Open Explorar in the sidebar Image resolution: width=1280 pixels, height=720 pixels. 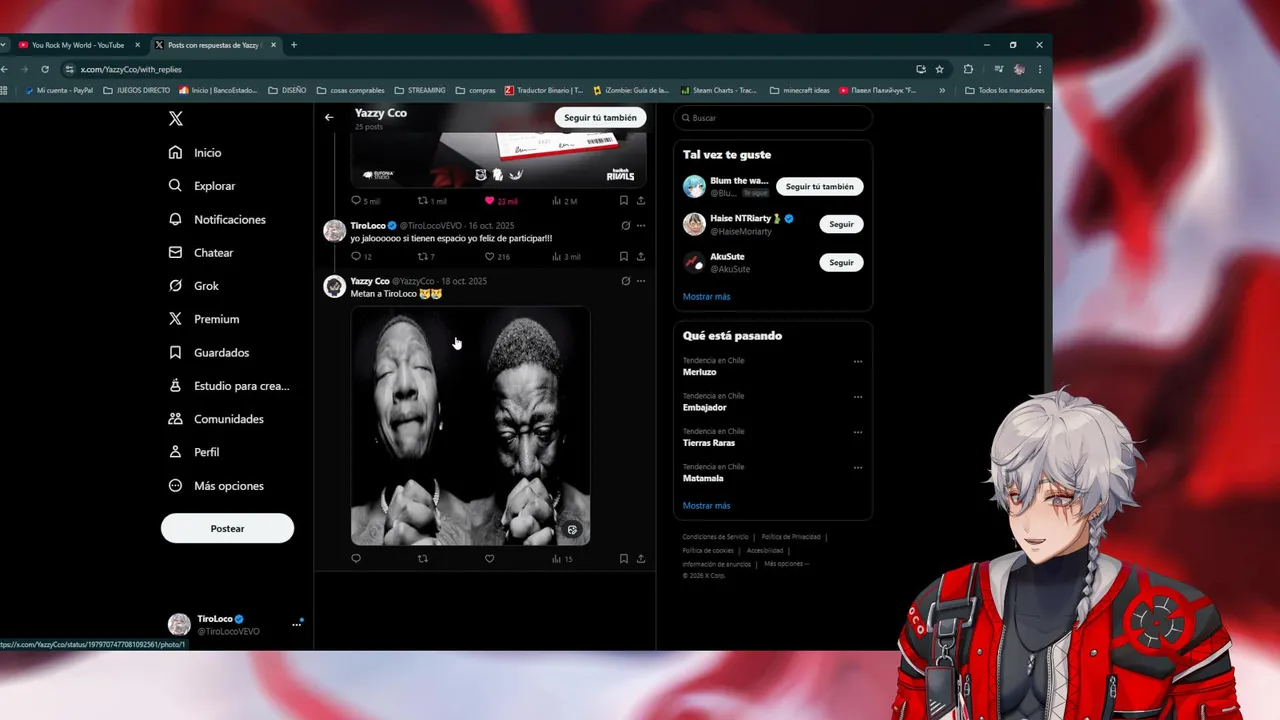[x=202, y=186]
